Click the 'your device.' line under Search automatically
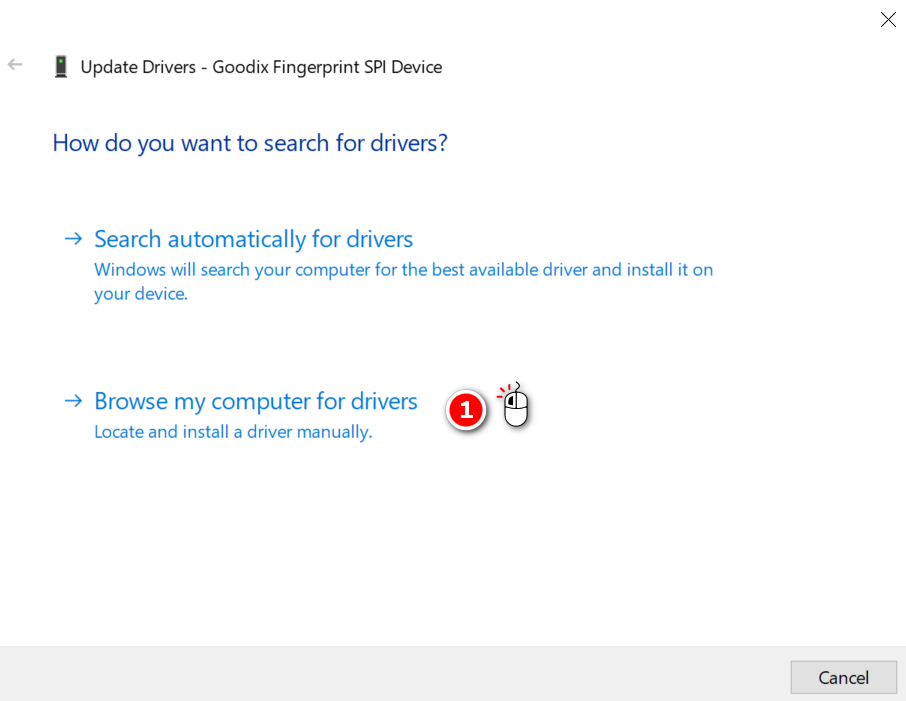This screenshot has width=906, height=701. [140, 294]
